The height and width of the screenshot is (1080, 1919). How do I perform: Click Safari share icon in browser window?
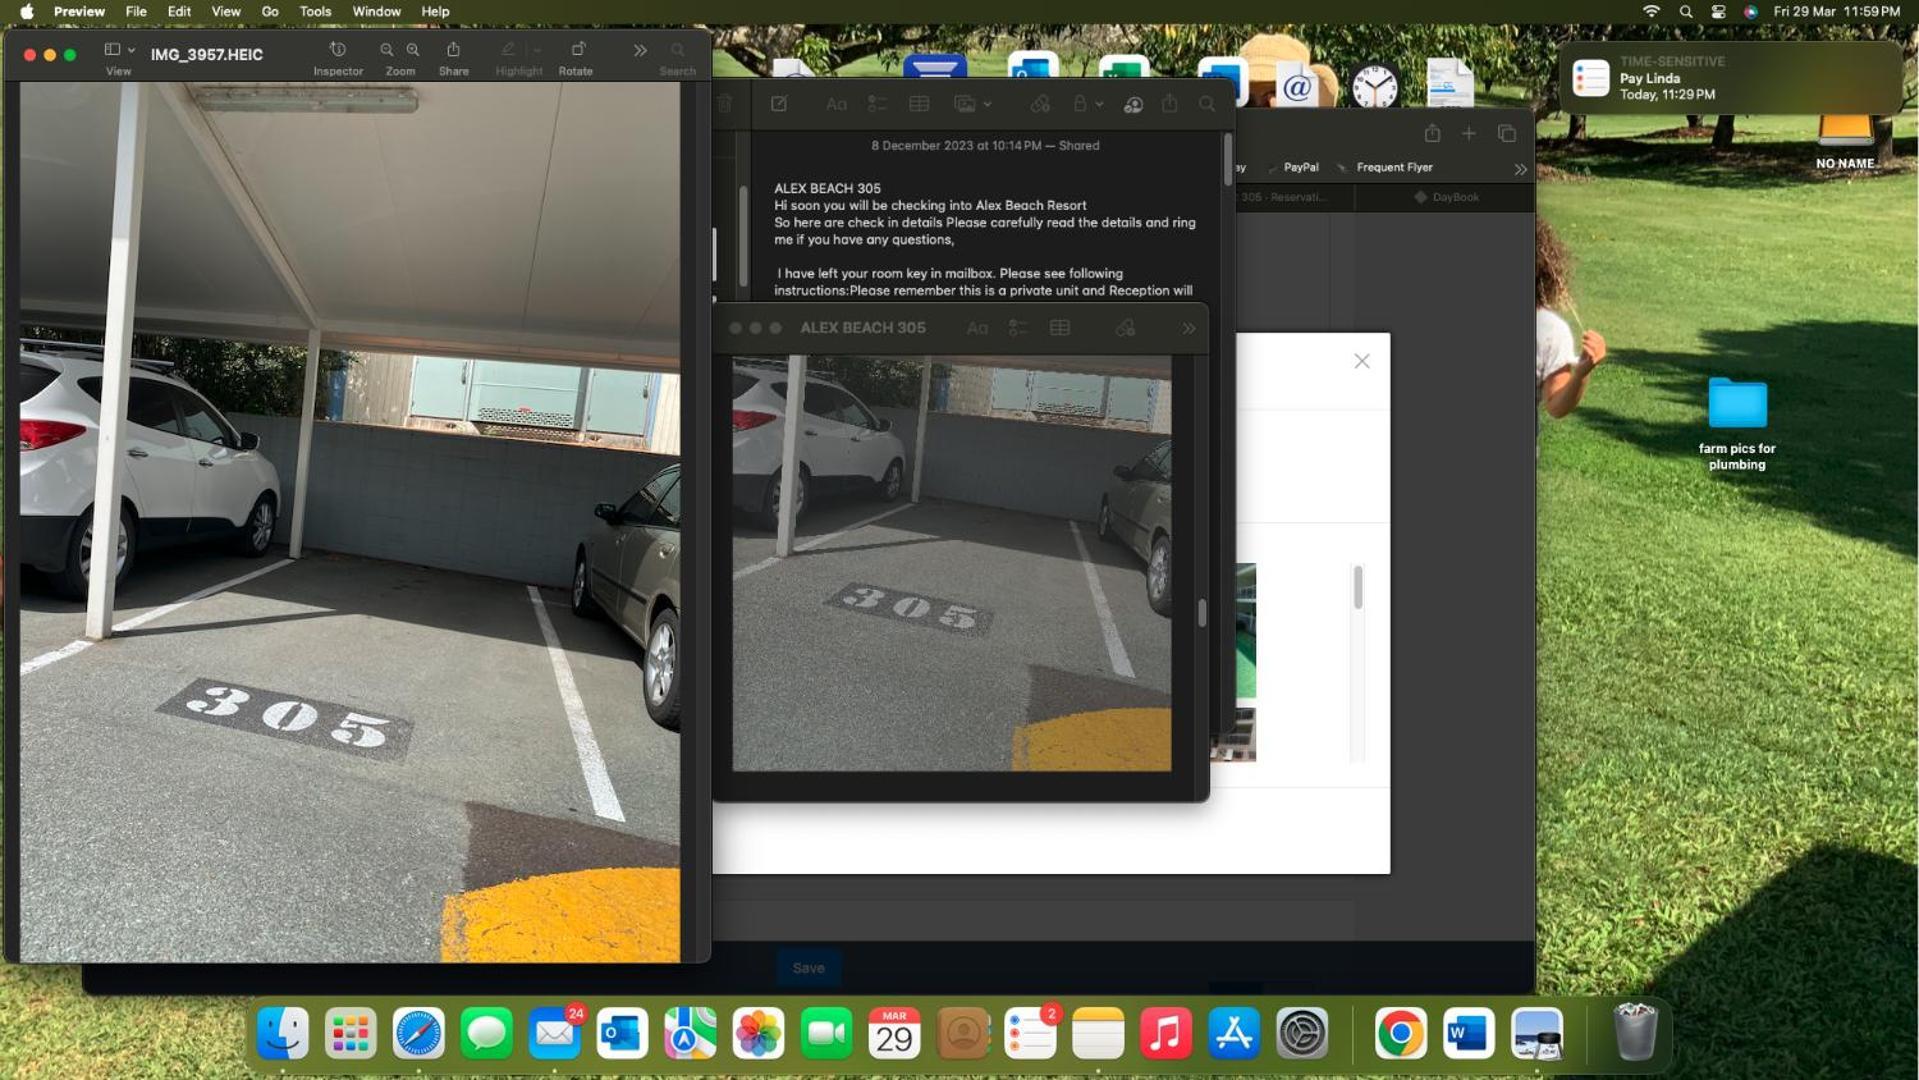[1432, 133]
